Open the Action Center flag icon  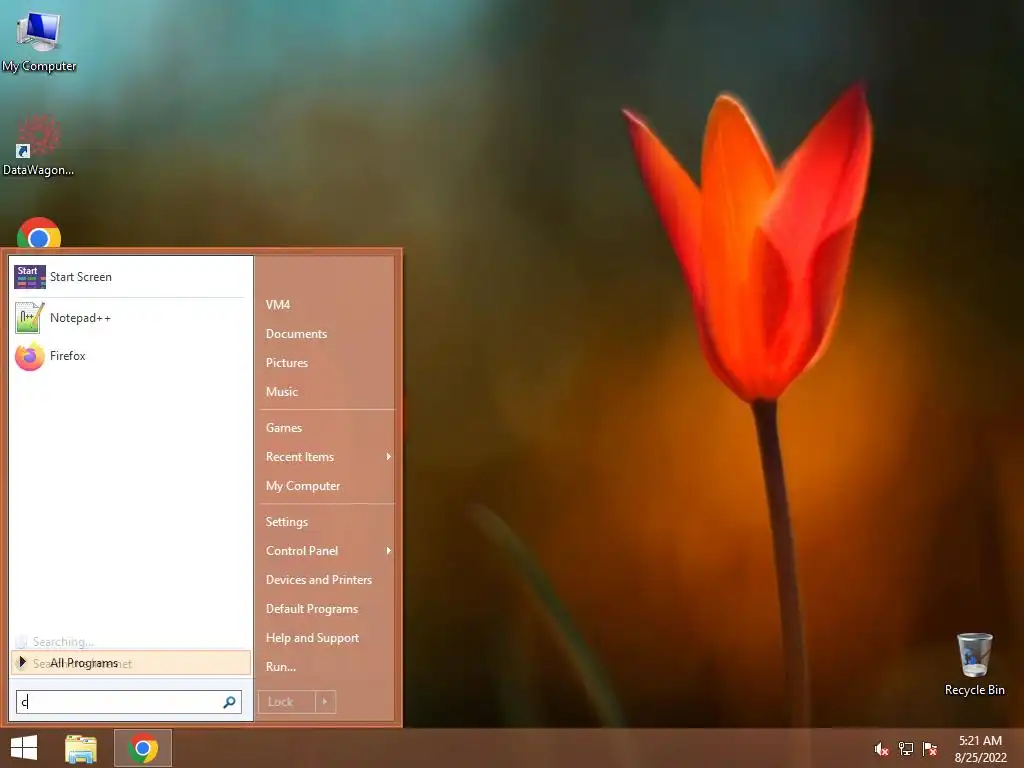click(x=930, y=749)
